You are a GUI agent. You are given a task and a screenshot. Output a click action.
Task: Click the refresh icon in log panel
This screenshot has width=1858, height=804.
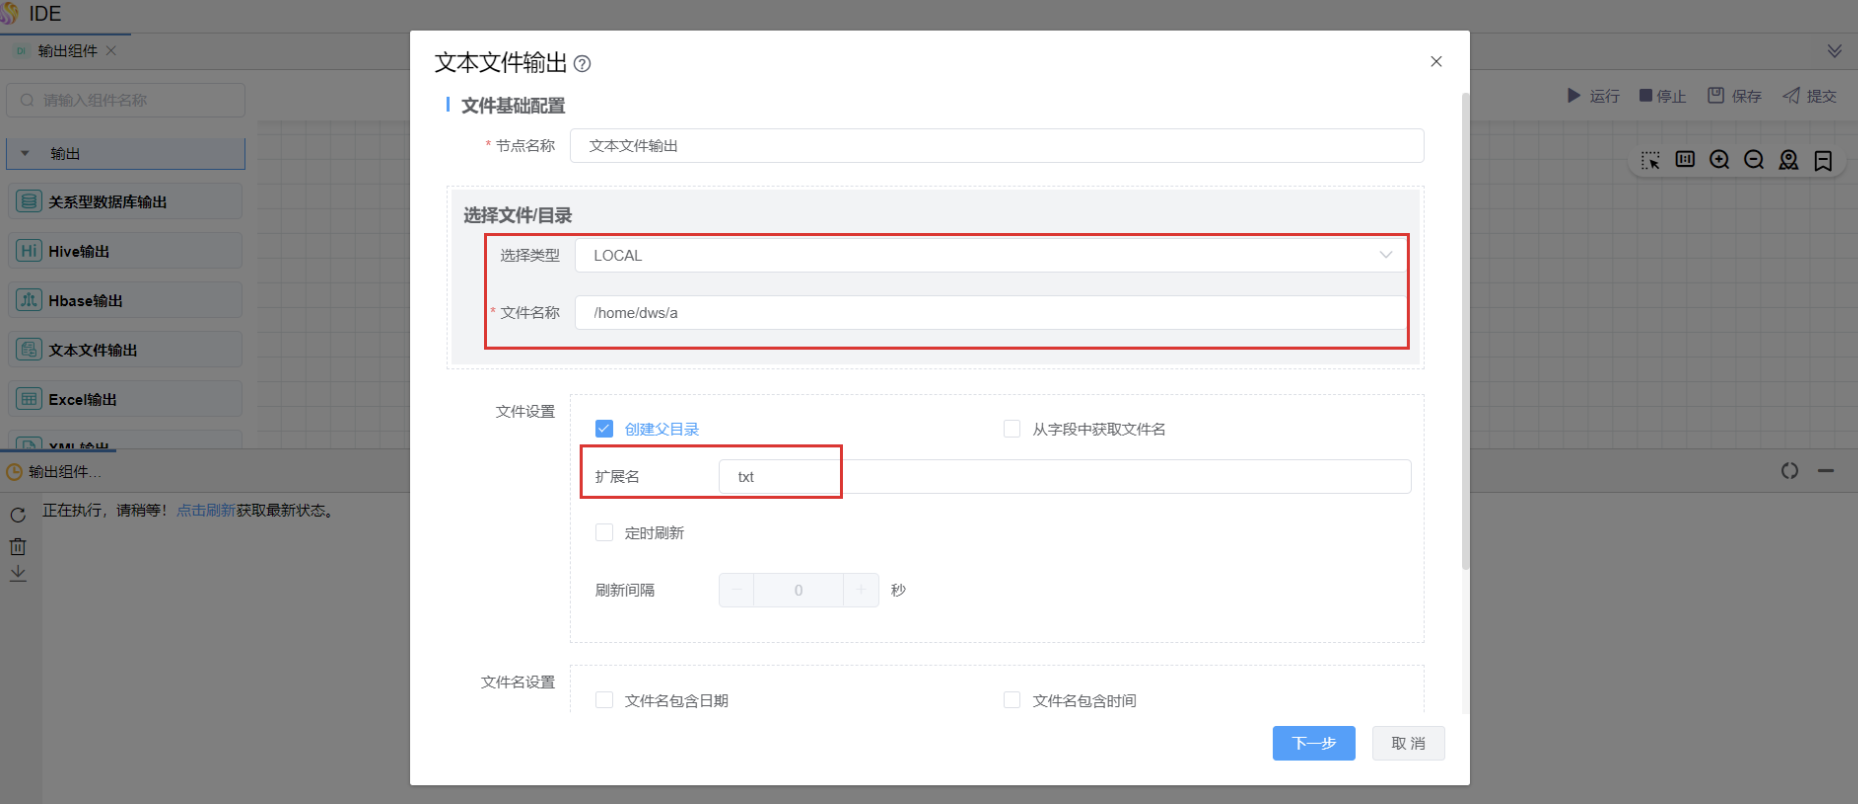coord(18,515)
